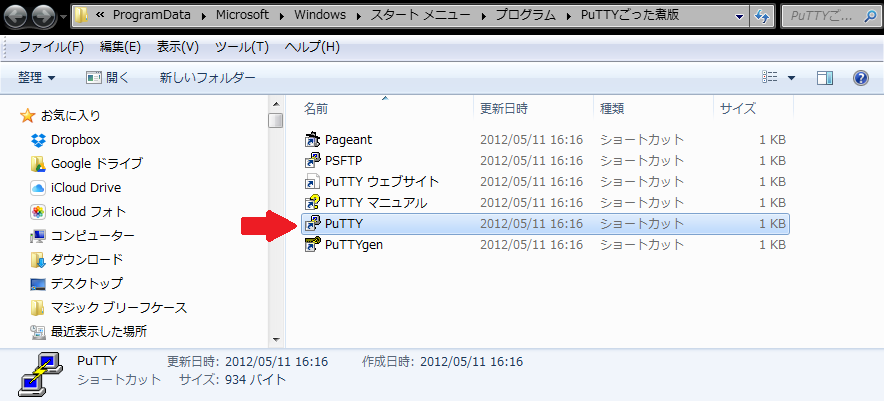Click the PSFTP shortcut icon
This screenshot has width=884, height=401.
(x=312, y=161)
